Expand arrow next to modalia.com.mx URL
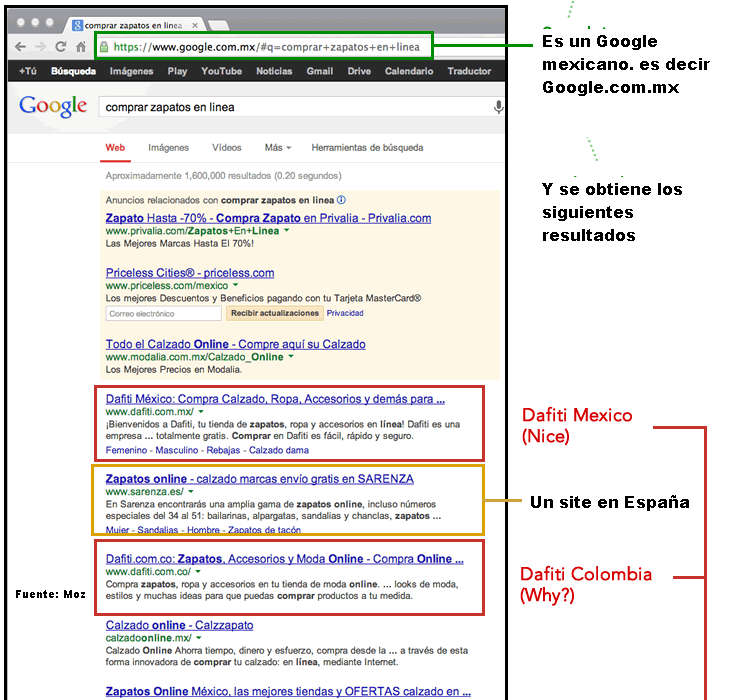Viewport: 730px width, 700px height. (x=291, y=357)
